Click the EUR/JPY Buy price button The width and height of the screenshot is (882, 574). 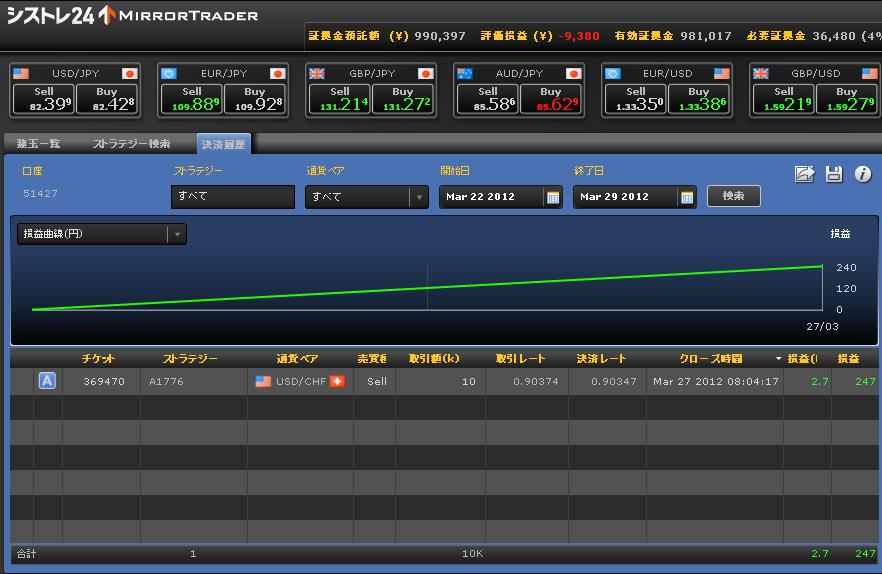(x=254, y=99)
